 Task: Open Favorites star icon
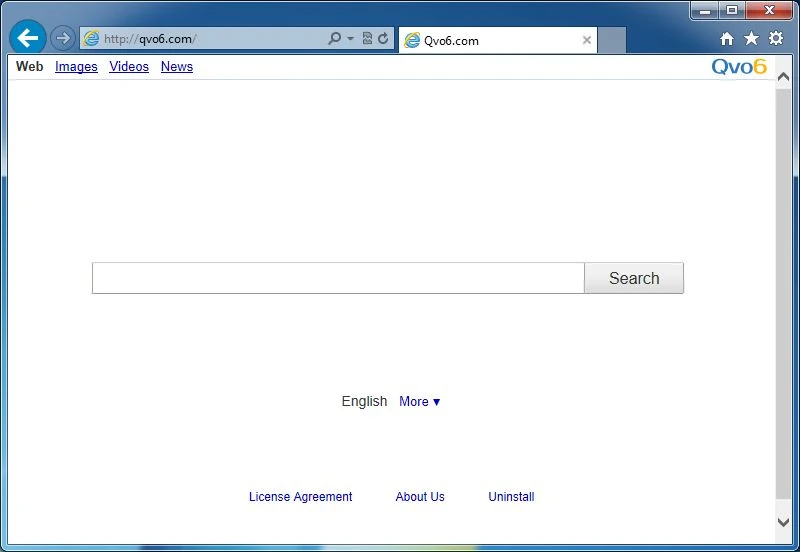pyautogui.click(x=751, y=38)
